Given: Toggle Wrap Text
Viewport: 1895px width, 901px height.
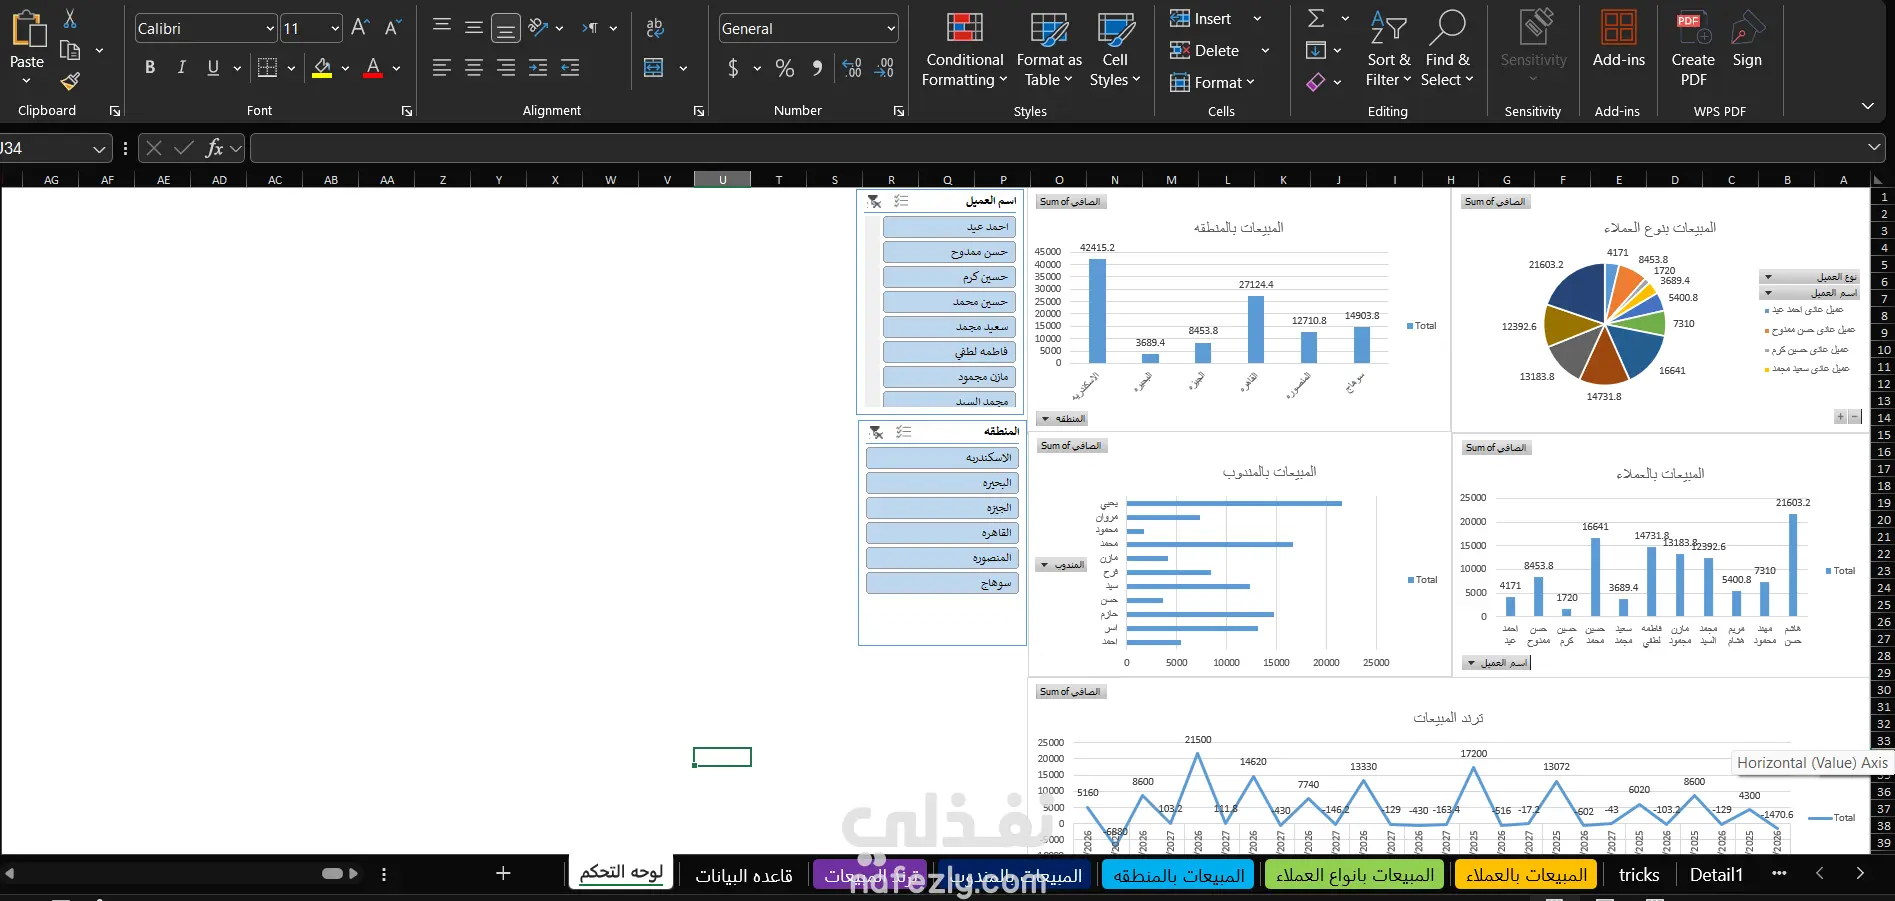Looking at the screenshot, I should [x=655, y=28].
